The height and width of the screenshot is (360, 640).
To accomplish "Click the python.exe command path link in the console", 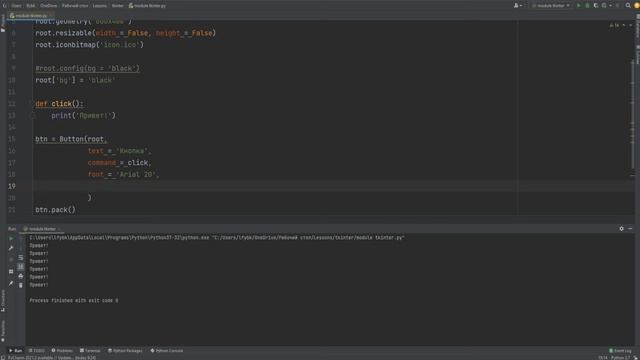I will tap(119, 237).
